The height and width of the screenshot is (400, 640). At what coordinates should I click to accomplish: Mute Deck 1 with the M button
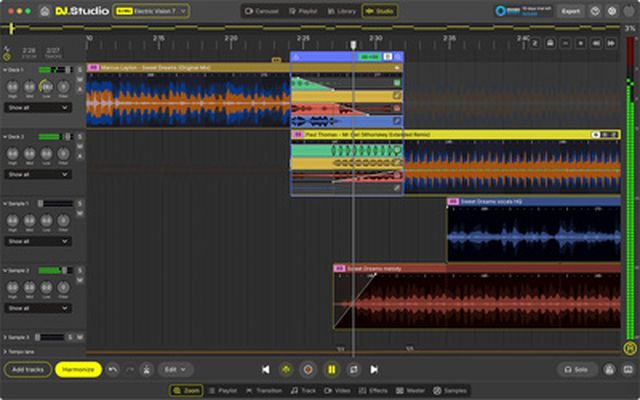click(80, 80)
